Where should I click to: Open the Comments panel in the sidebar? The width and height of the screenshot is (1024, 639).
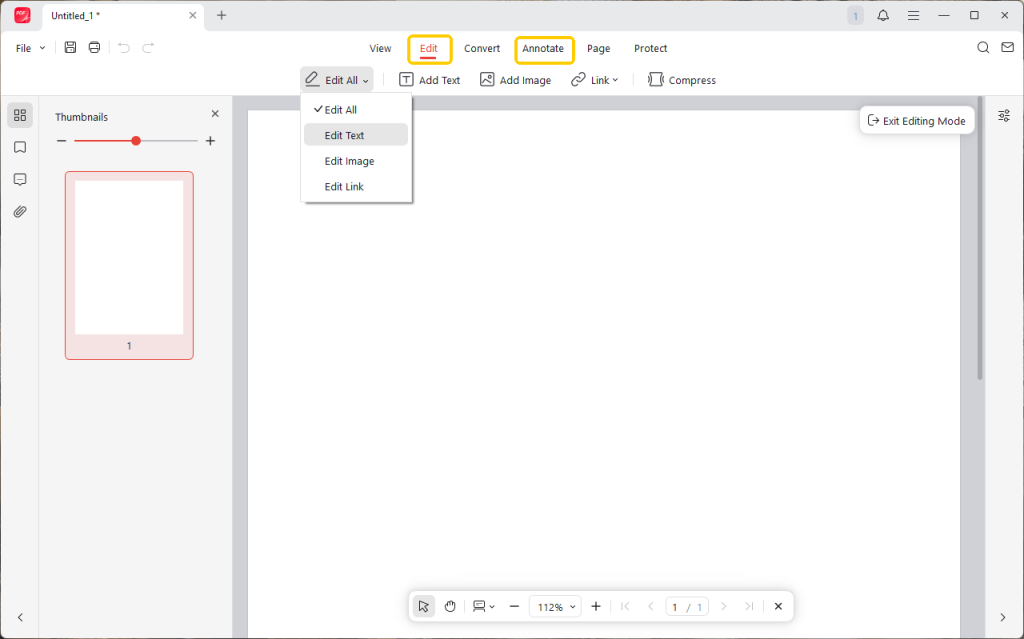(x=20, y=179)
